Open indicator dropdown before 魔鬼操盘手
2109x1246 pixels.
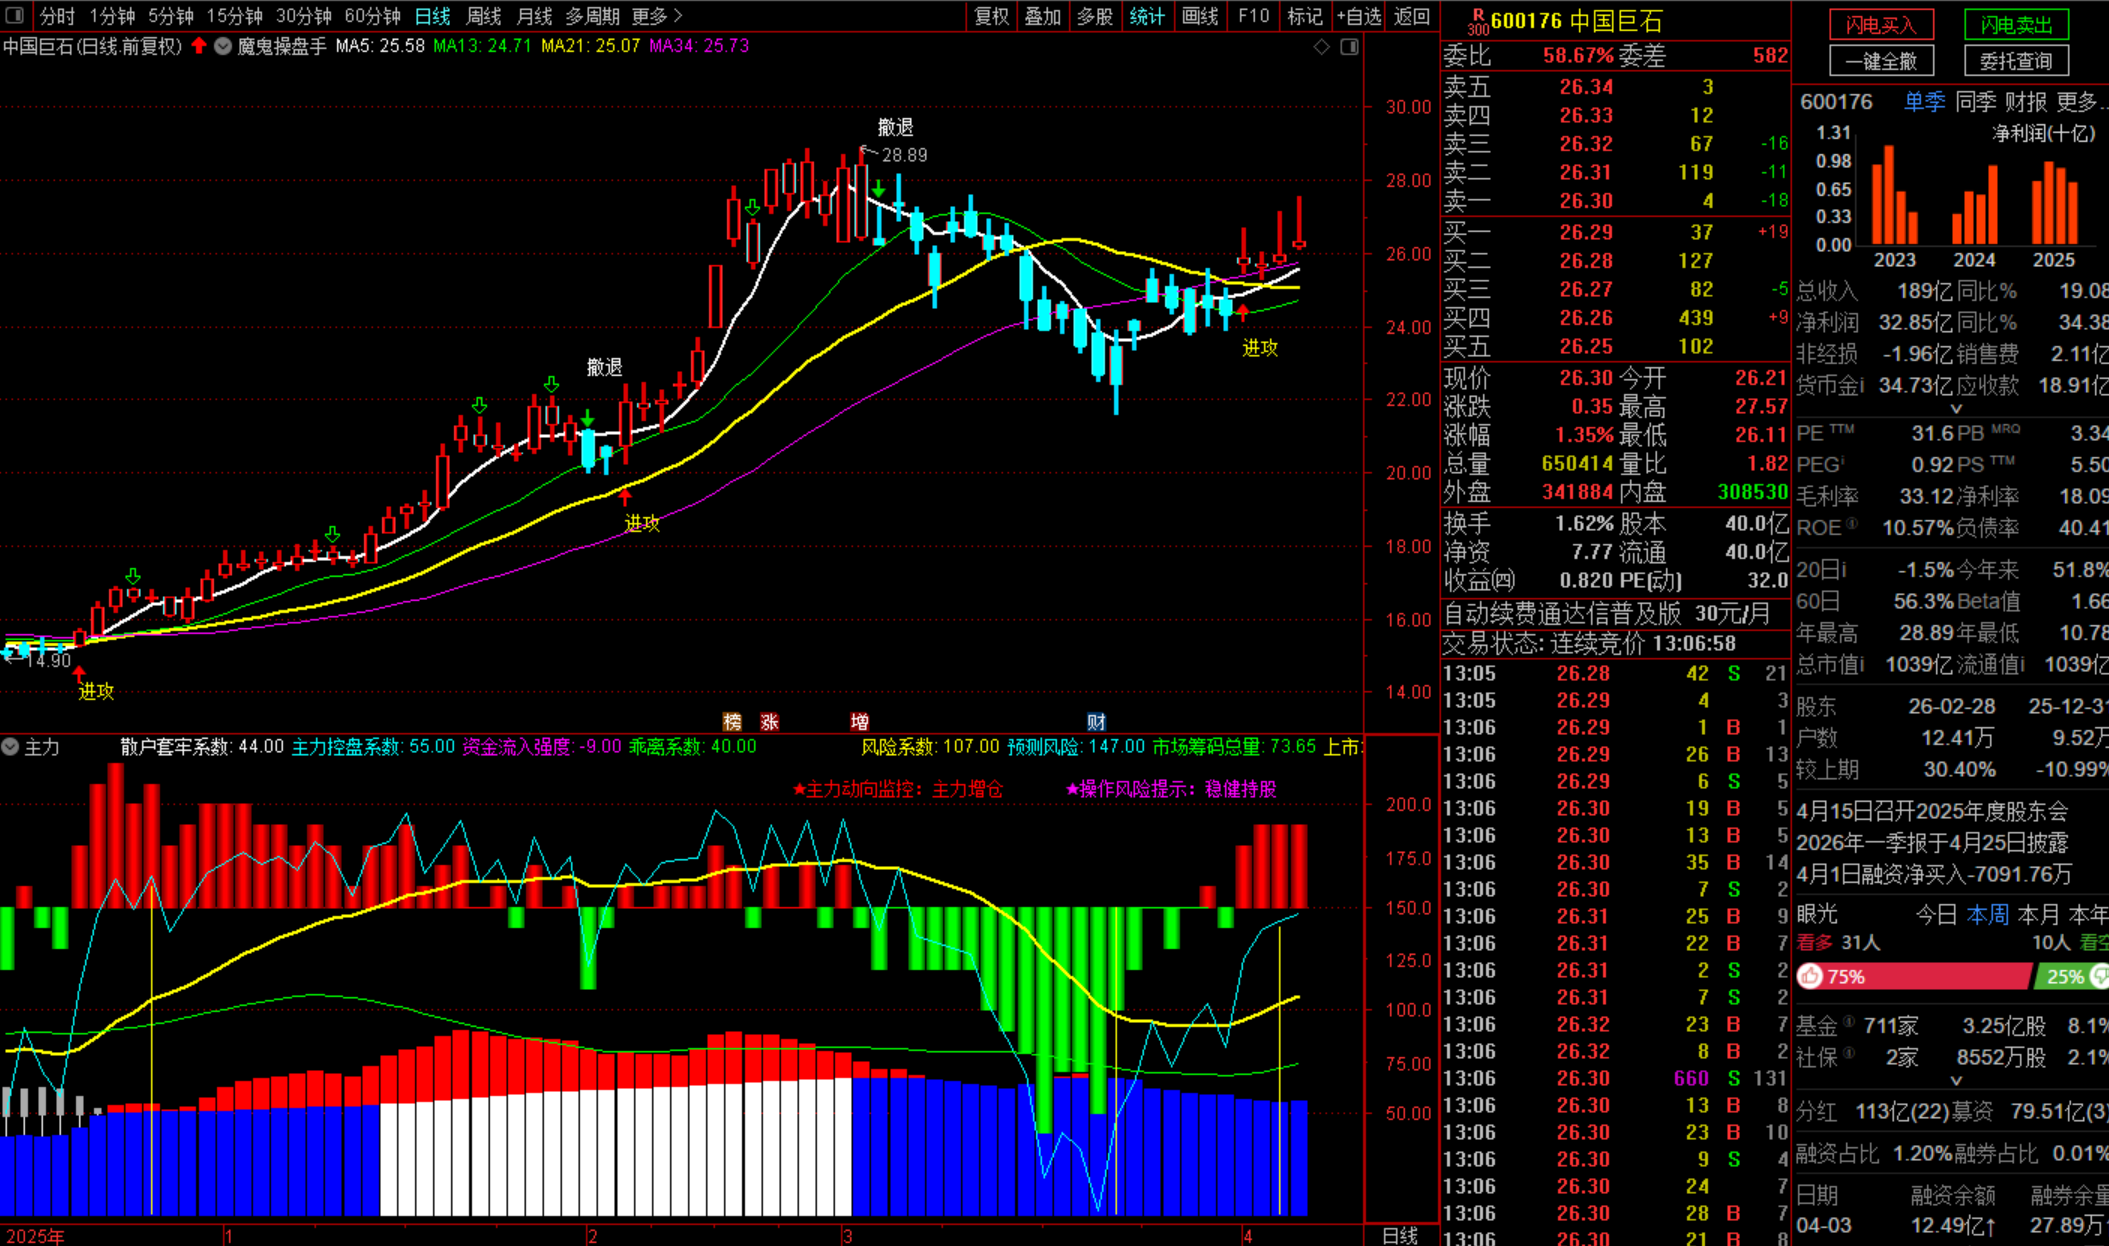point(223,46)
